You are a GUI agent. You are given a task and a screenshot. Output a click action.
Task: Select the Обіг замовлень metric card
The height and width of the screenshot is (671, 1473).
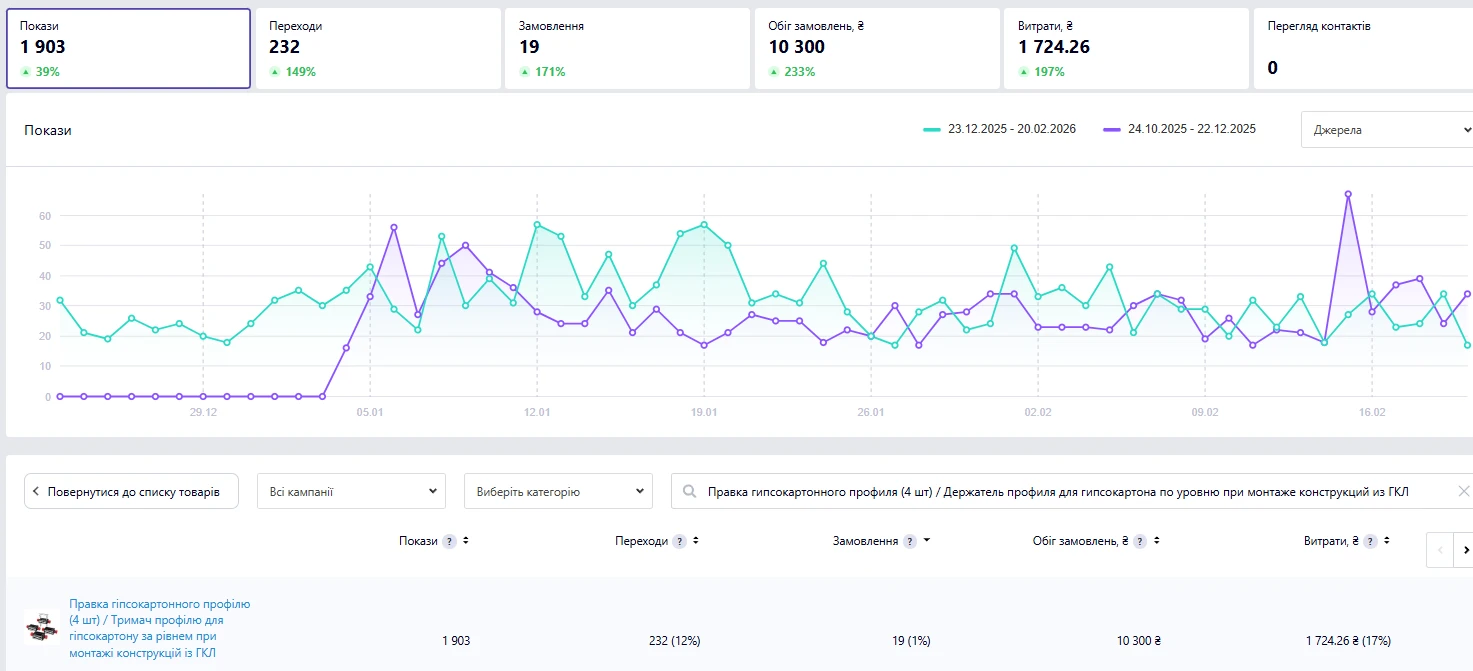point(877,49)
